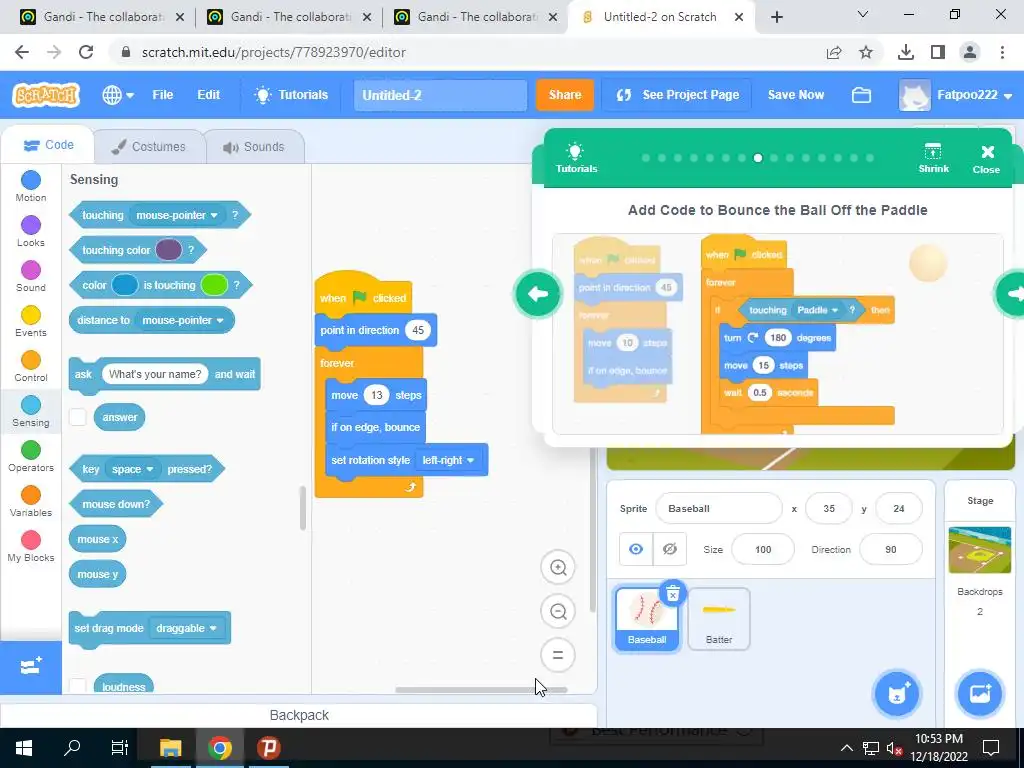This screenshot has width=1024, height=768.
Task: Open Fatpoo222 account menu
Action: [x=956, y=95]
